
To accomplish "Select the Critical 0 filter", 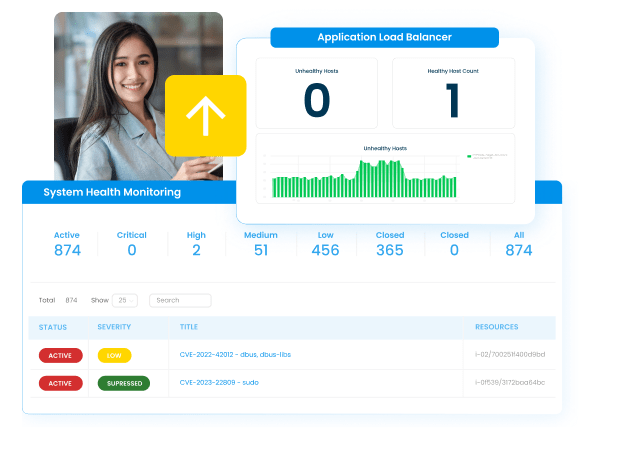I will click(131, 244).
